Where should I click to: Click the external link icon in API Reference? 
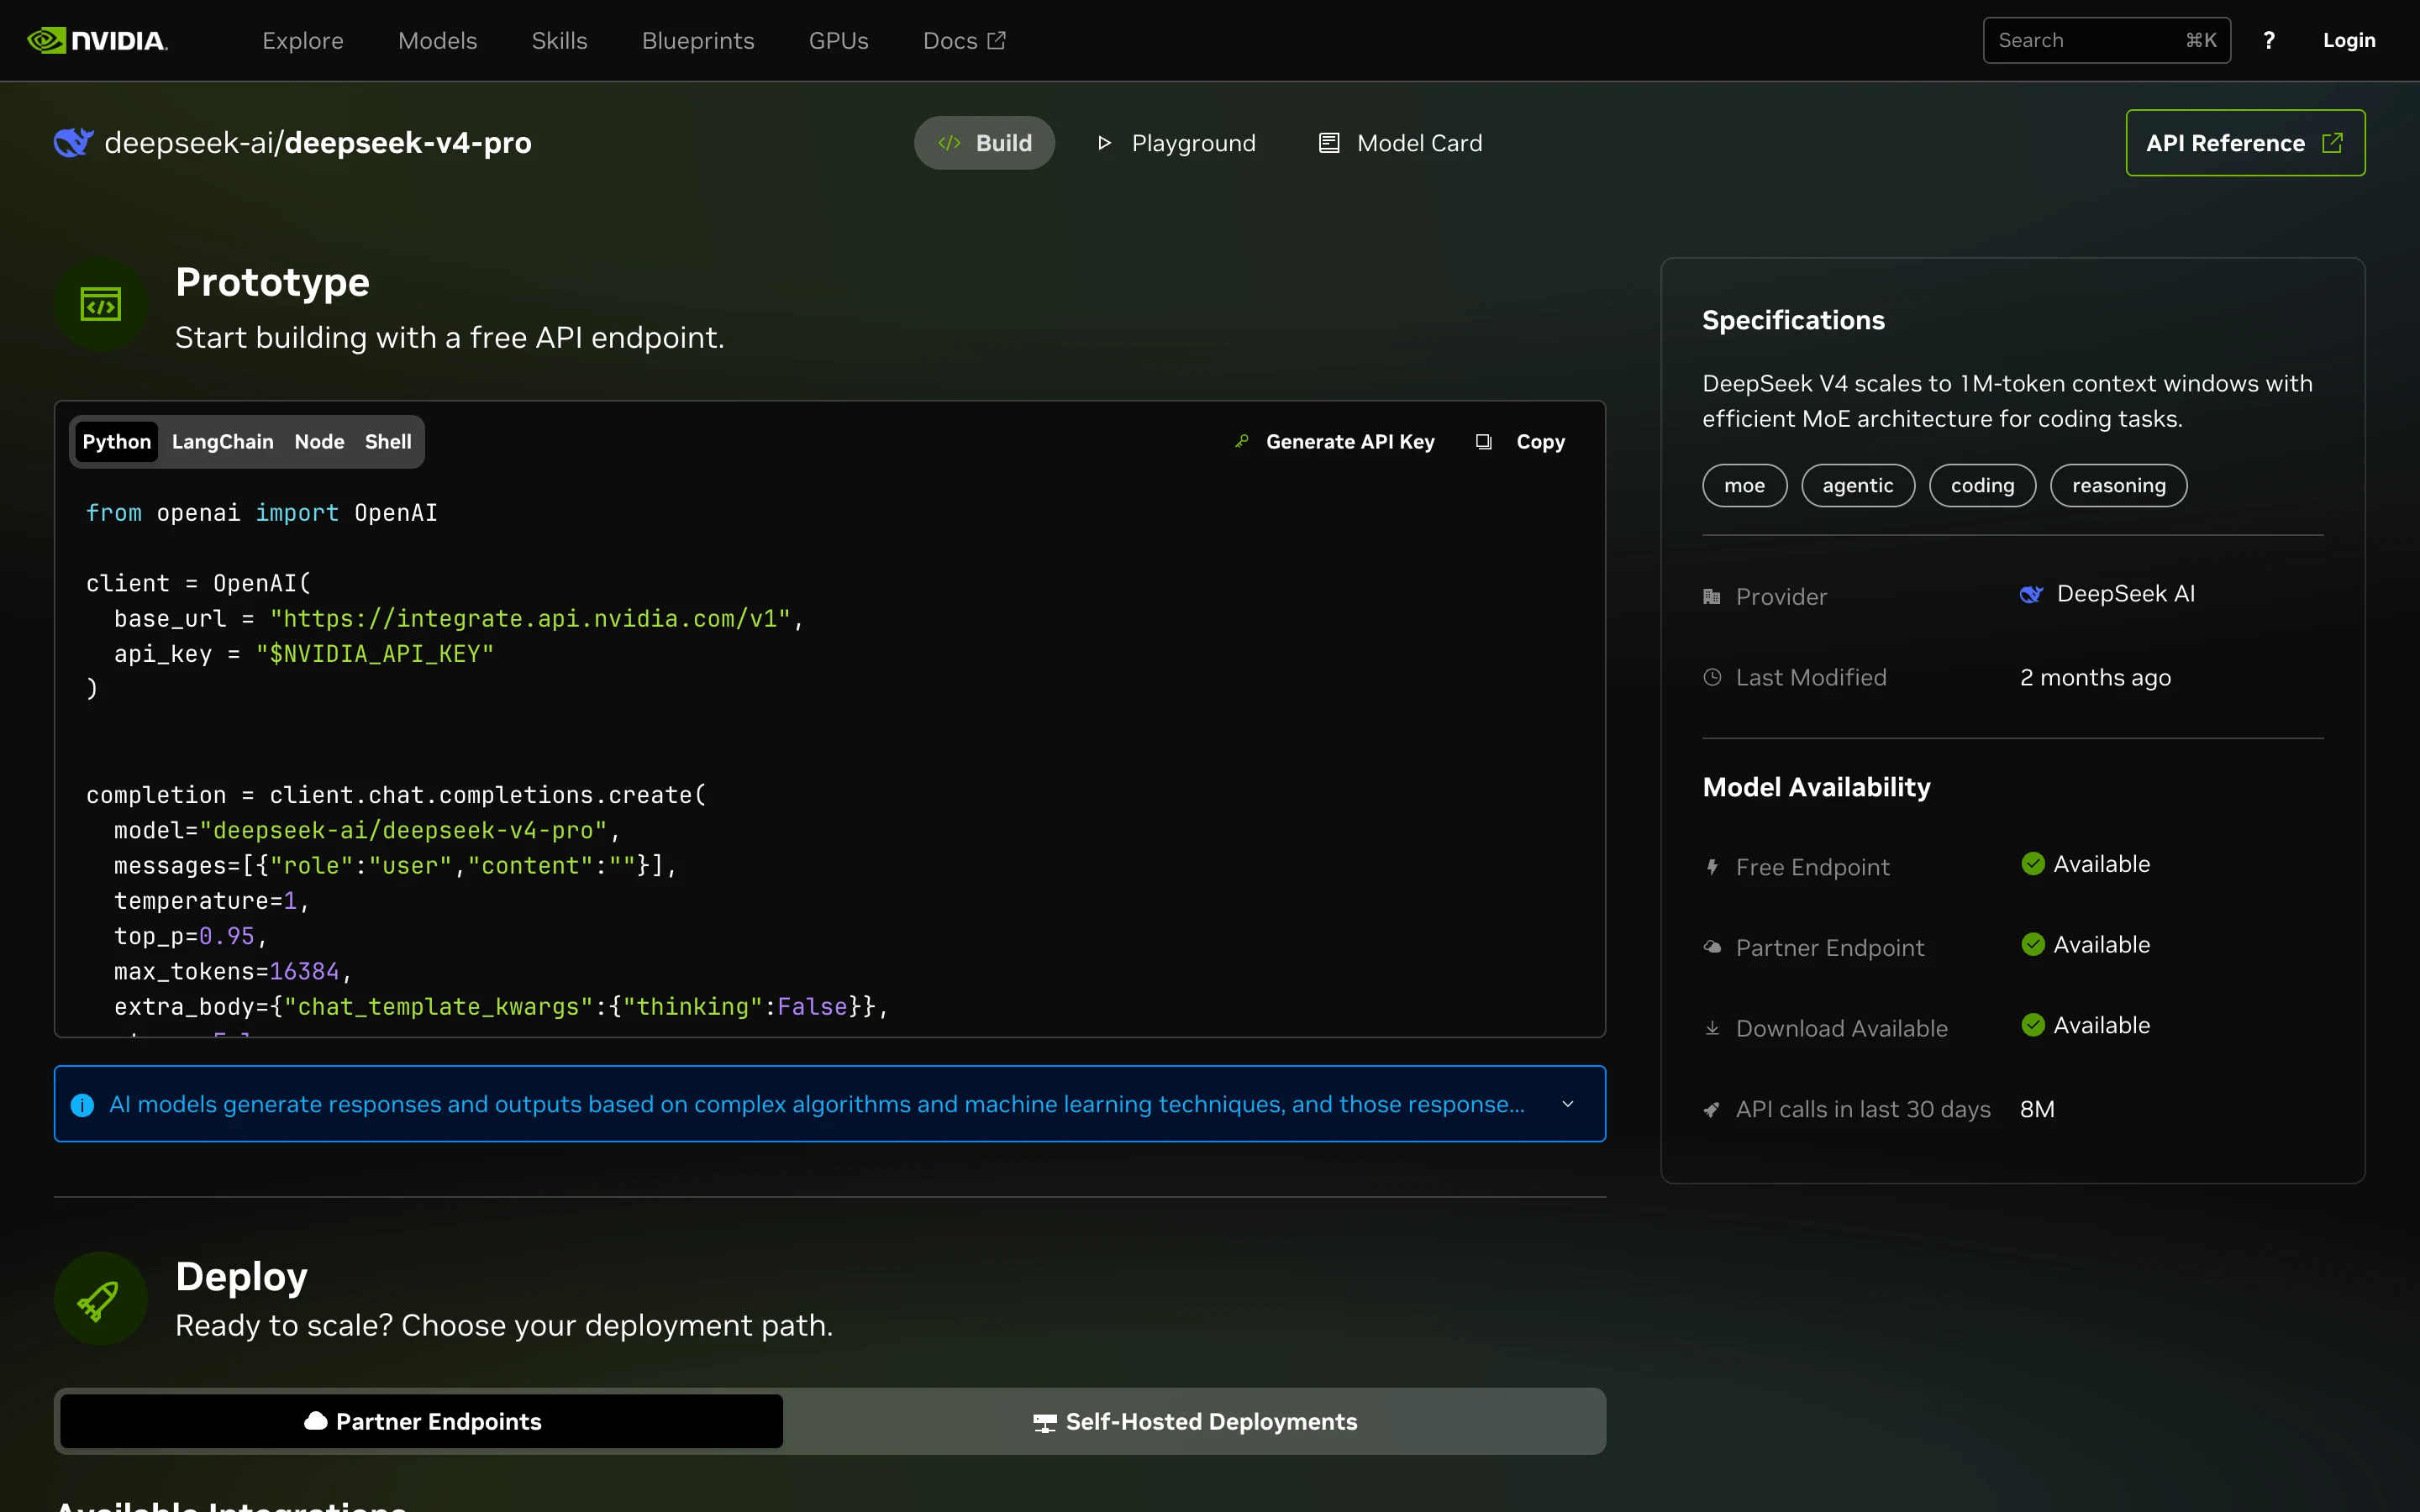click(2332, 143)
